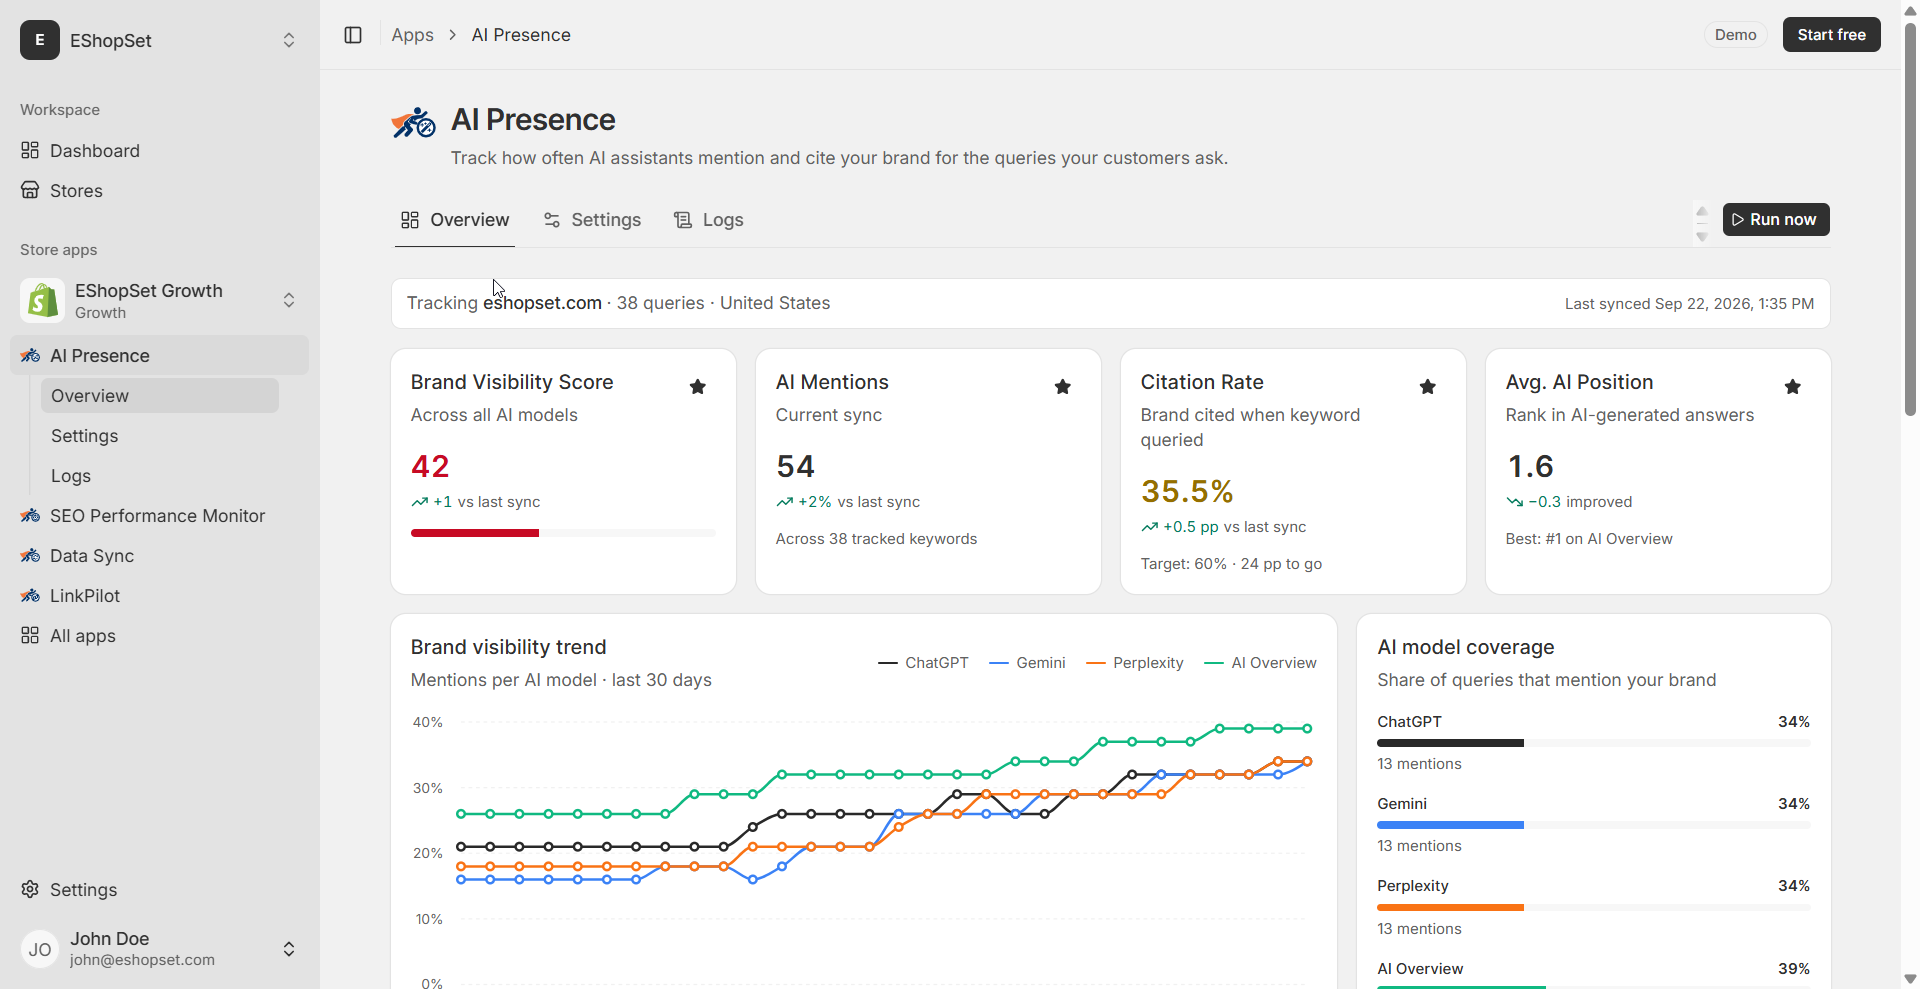Click the JO user avatar
Image resolution: width=1920 pixels, height=989 pixels.
40,949
